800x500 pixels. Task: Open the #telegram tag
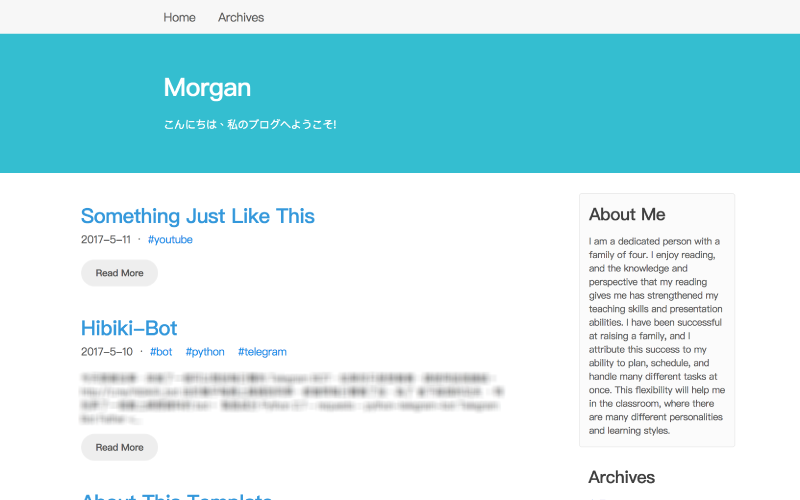(x=262, y=352)
